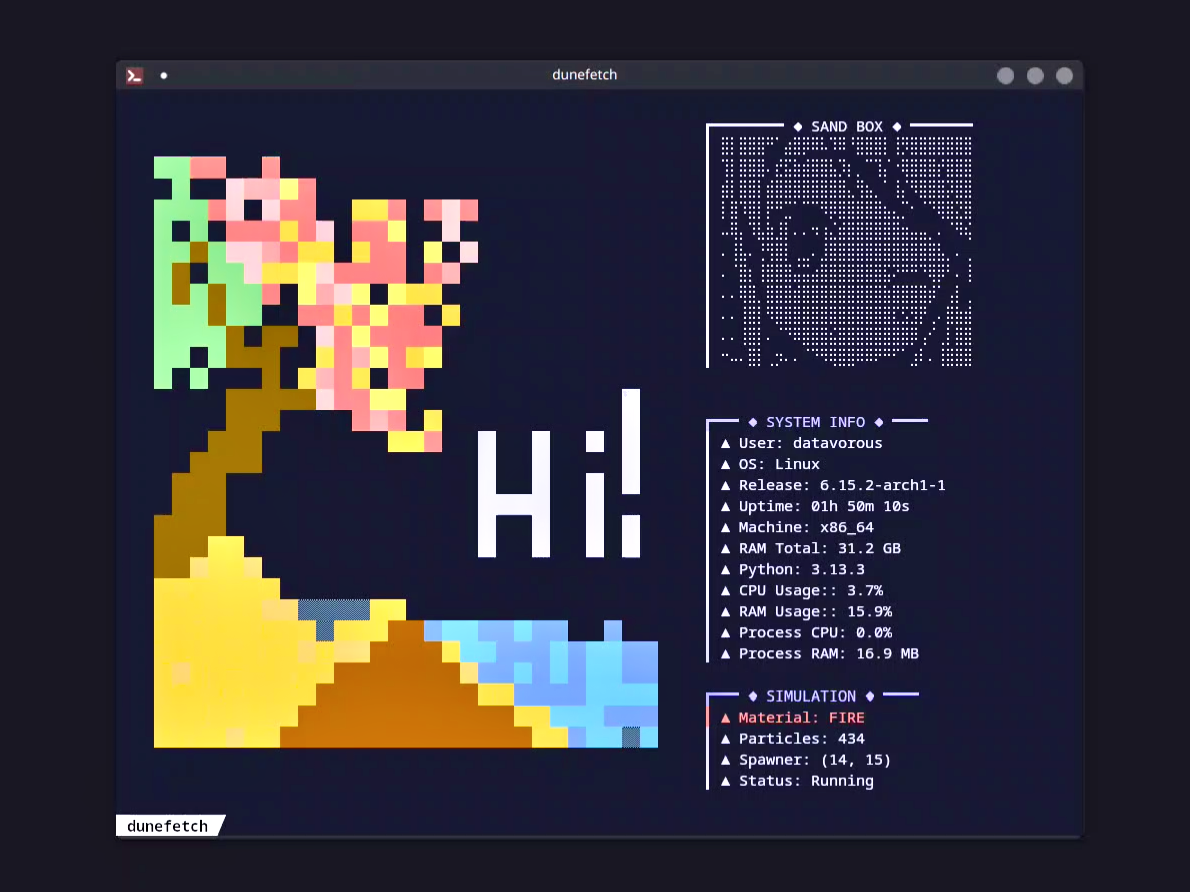Click the middle gray window control button
The height and width of the screenshot is (892, 1190).
coord(1035,75)
